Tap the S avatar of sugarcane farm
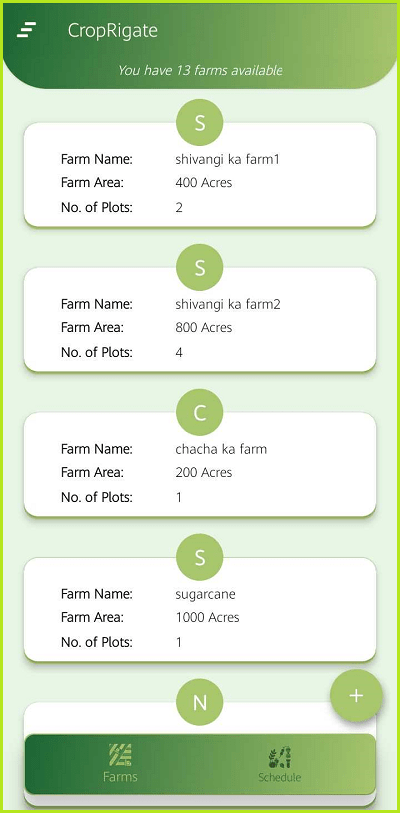The width and height of the screenshot is (400, 813). point(200,558)
